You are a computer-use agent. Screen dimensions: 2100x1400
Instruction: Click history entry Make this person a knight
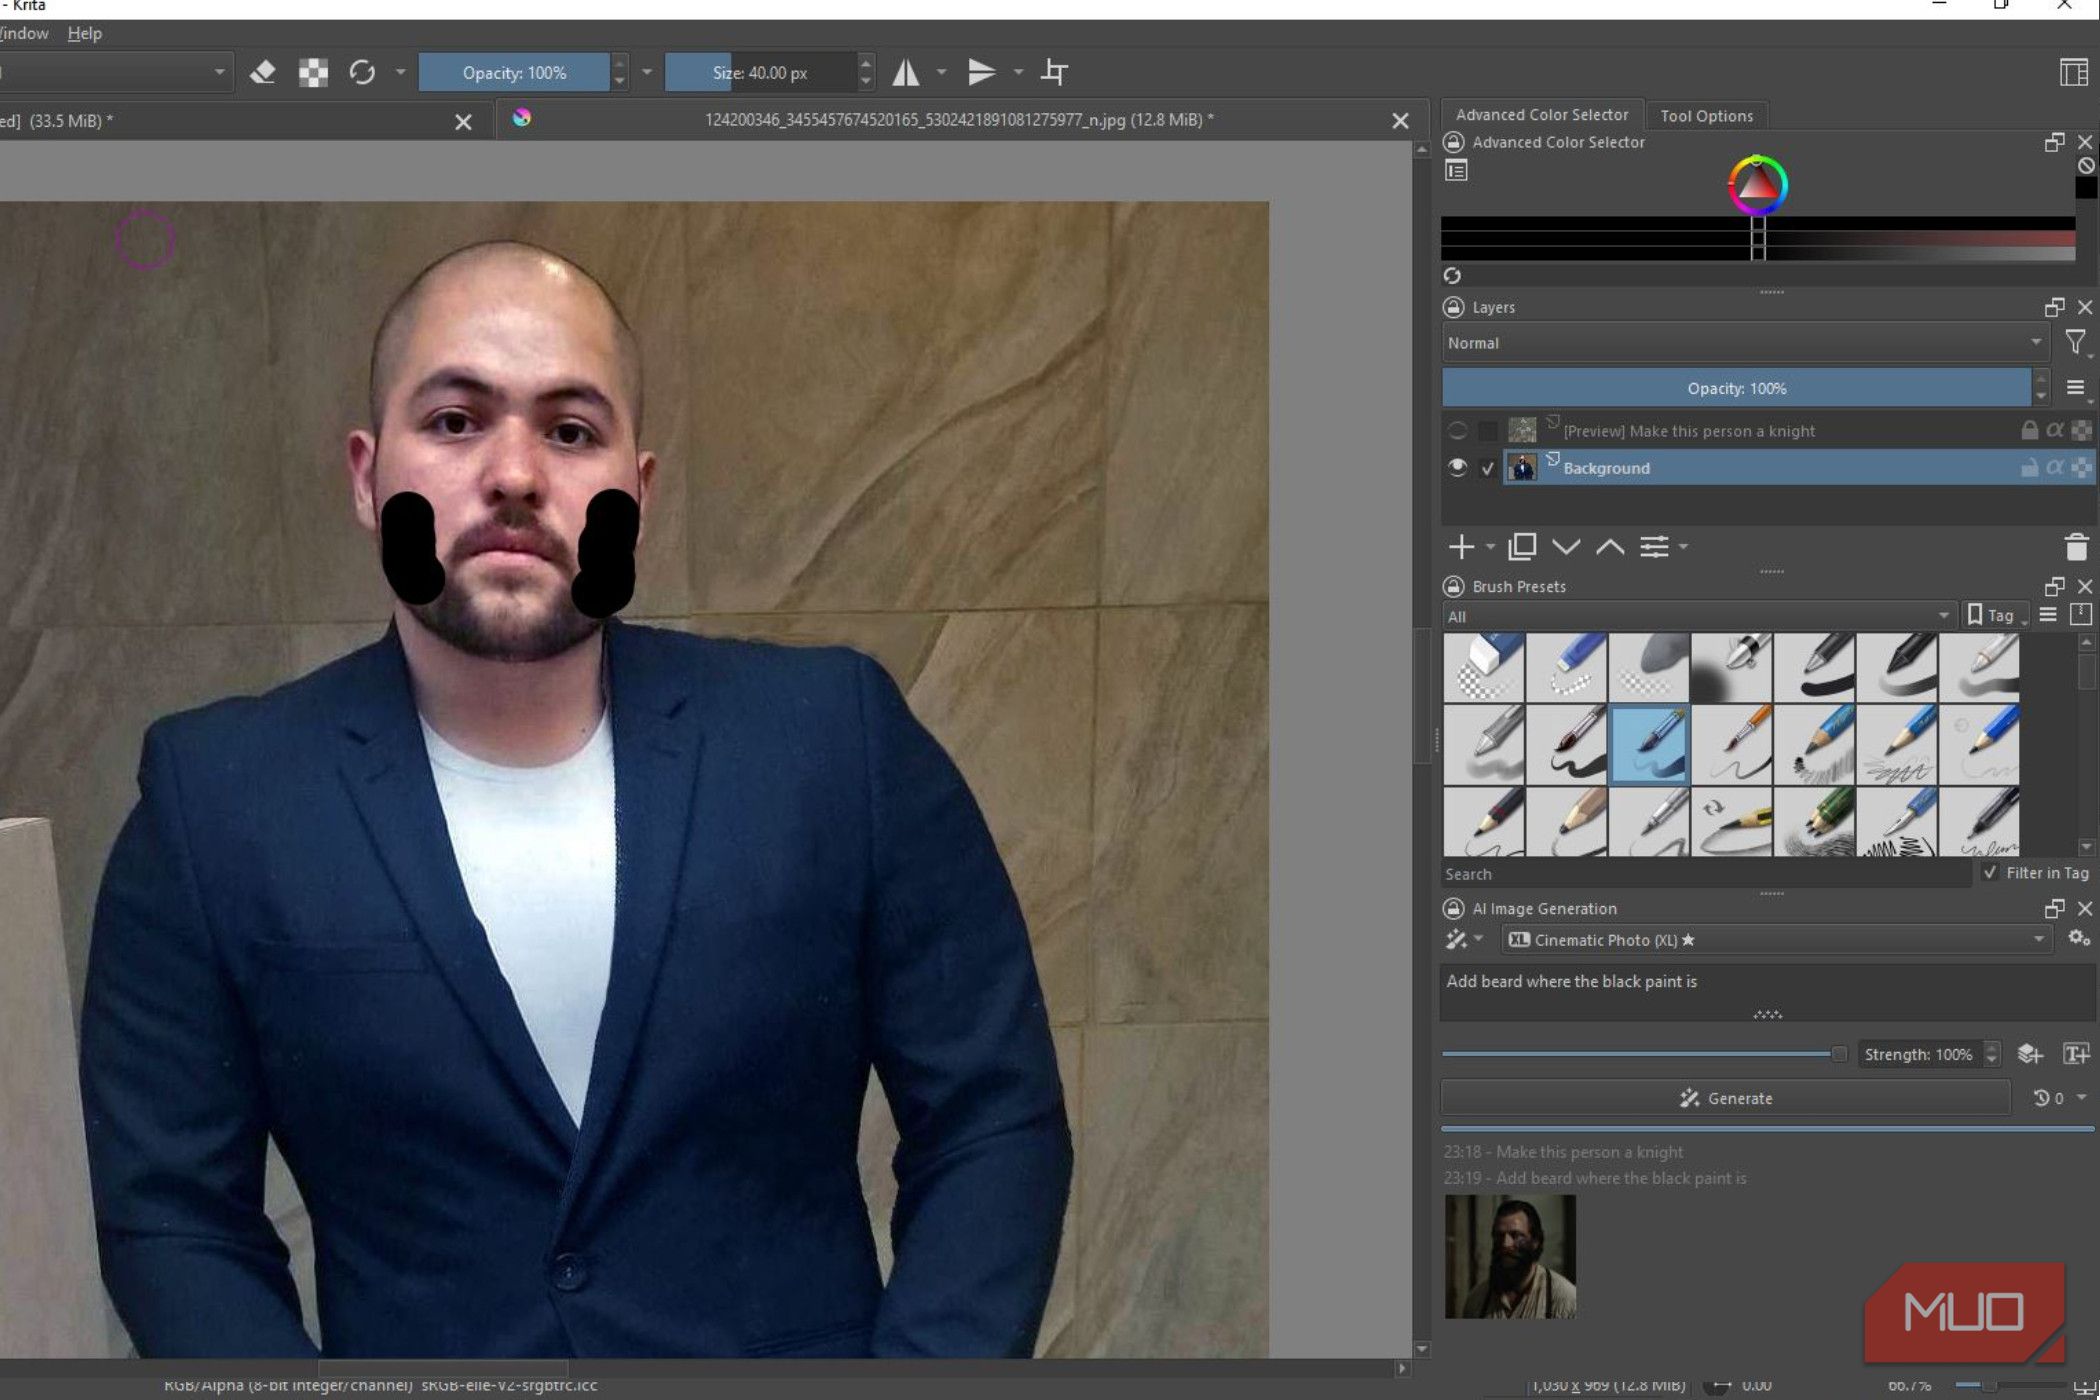pos(1563,1152)
